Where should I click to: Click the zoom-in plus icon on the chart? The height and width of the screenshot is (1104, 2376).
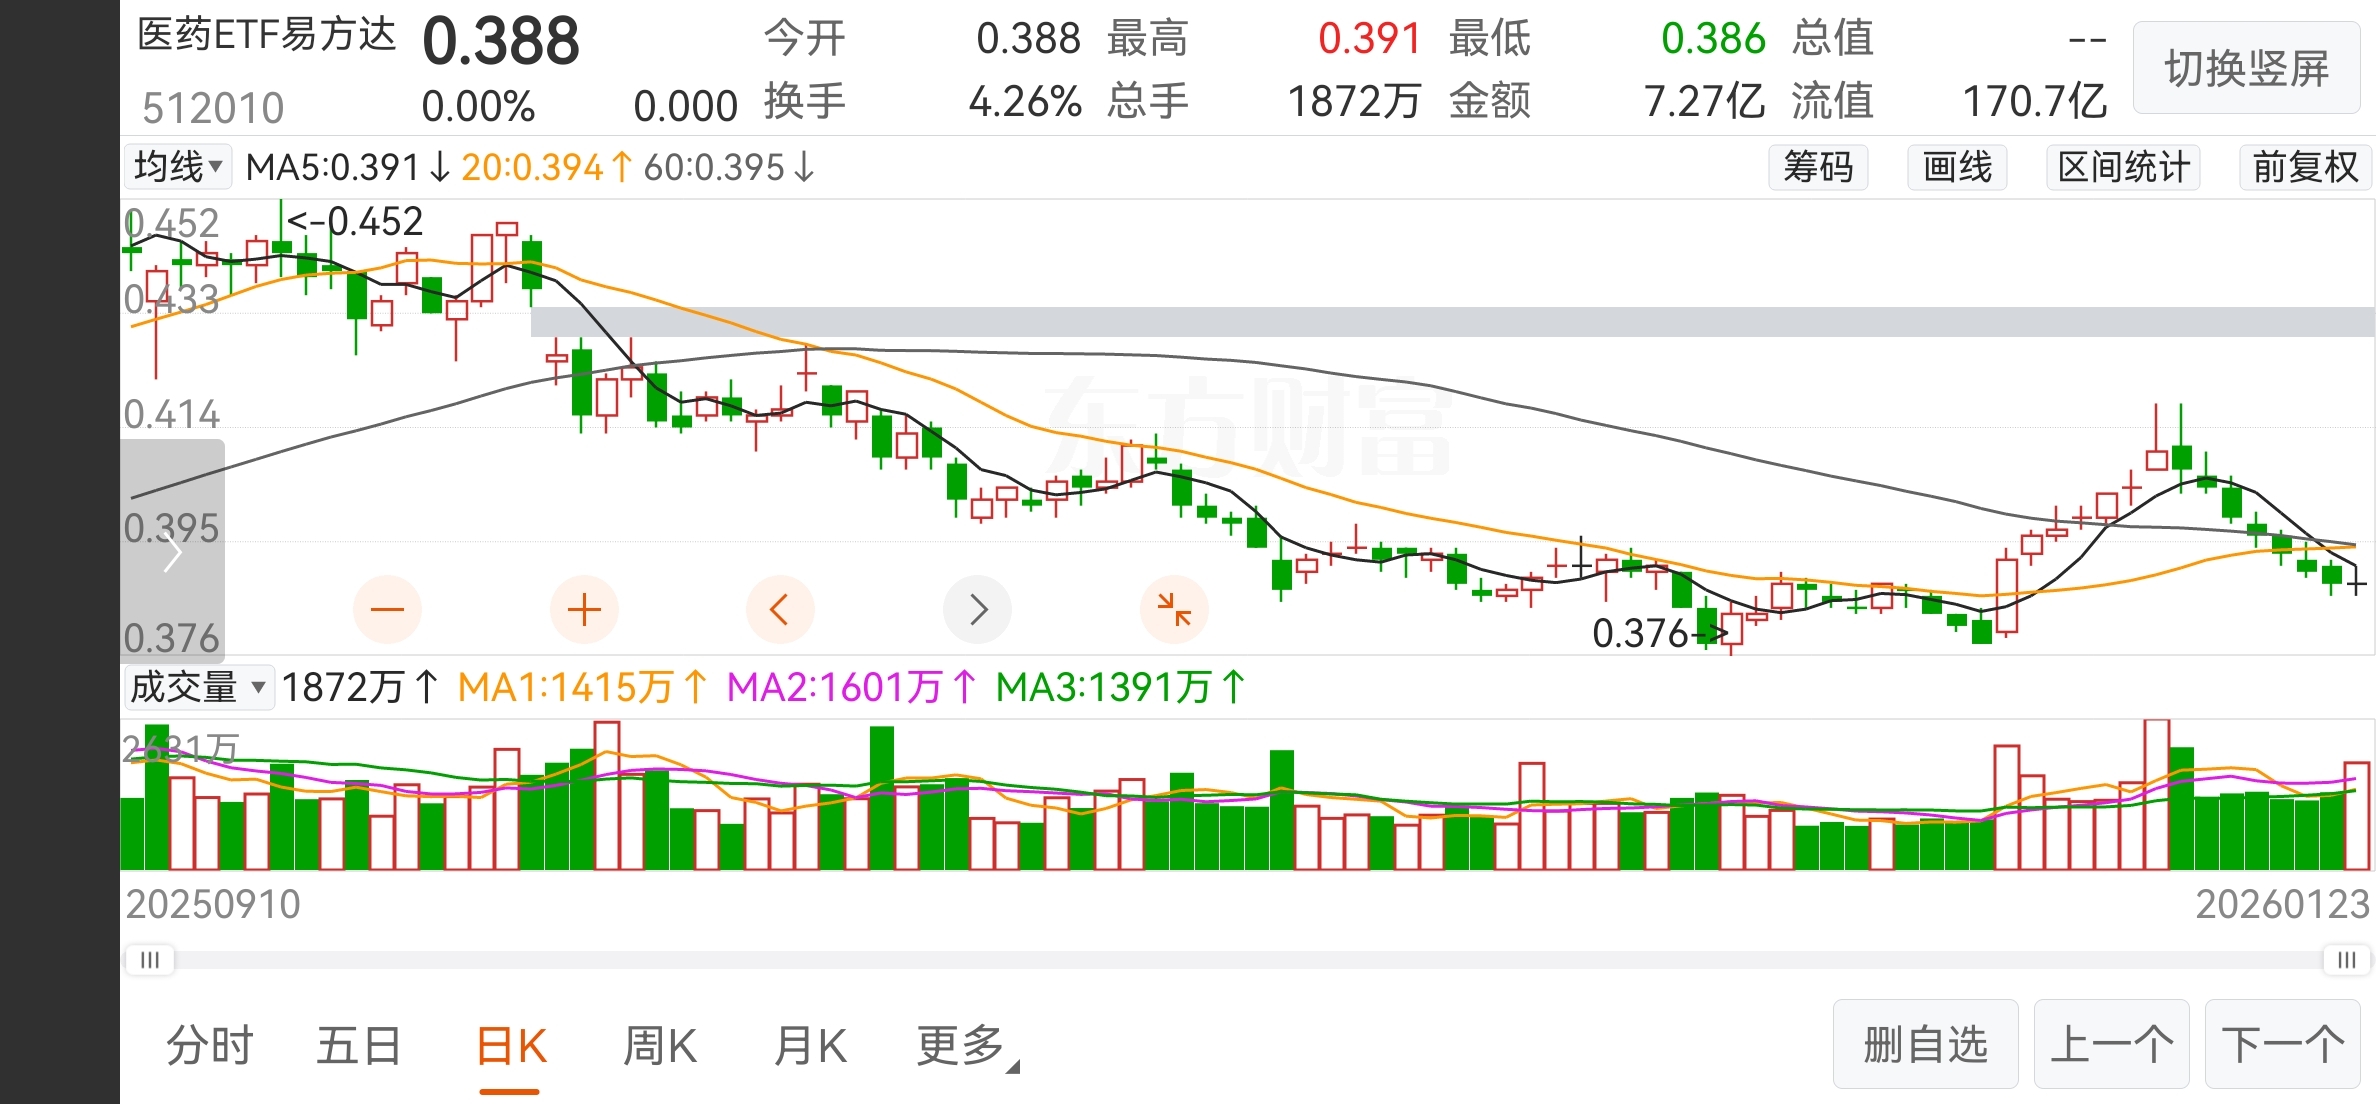(584, 609)
